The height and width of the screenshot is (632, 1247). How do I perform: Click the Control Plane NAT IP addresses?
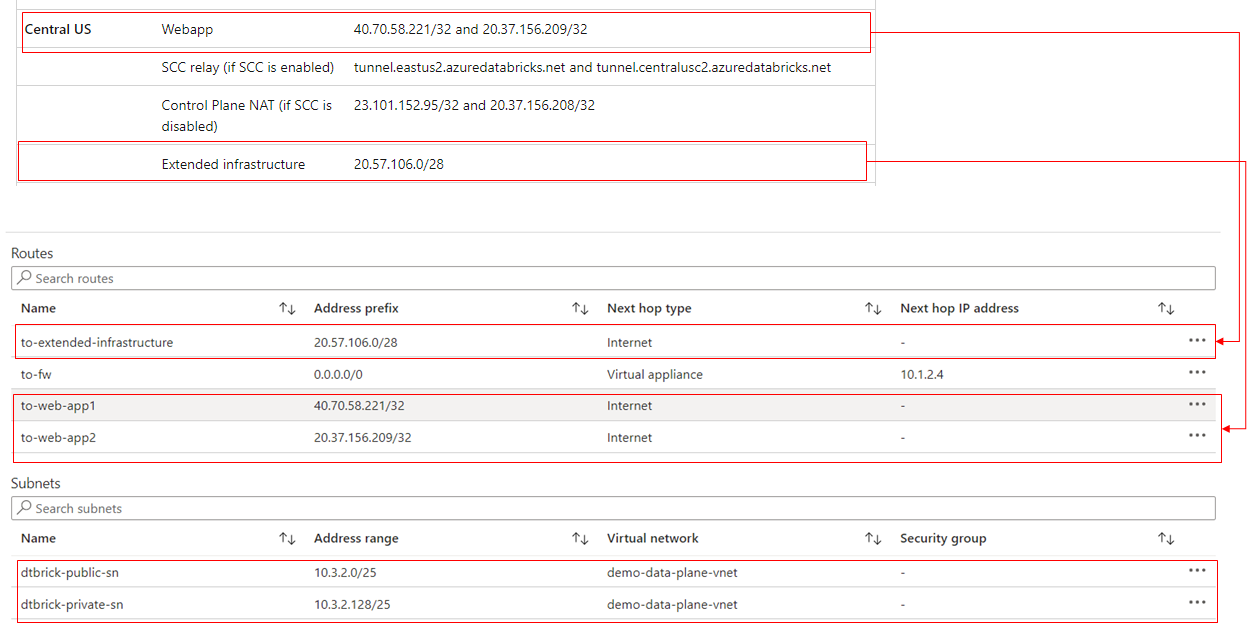click(474, 104)
